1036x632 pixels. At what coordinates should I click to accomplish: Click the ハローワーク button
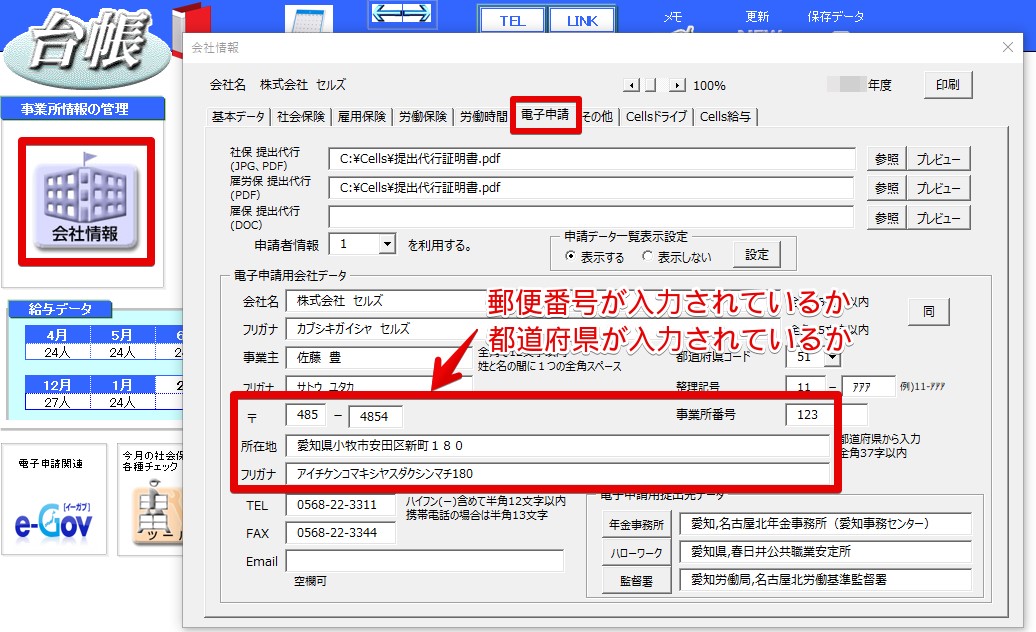click(636, 553)
